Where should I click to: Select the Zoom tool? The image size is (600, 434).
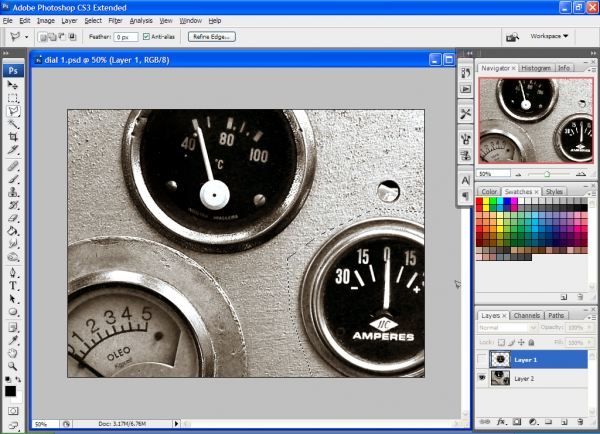13,366
